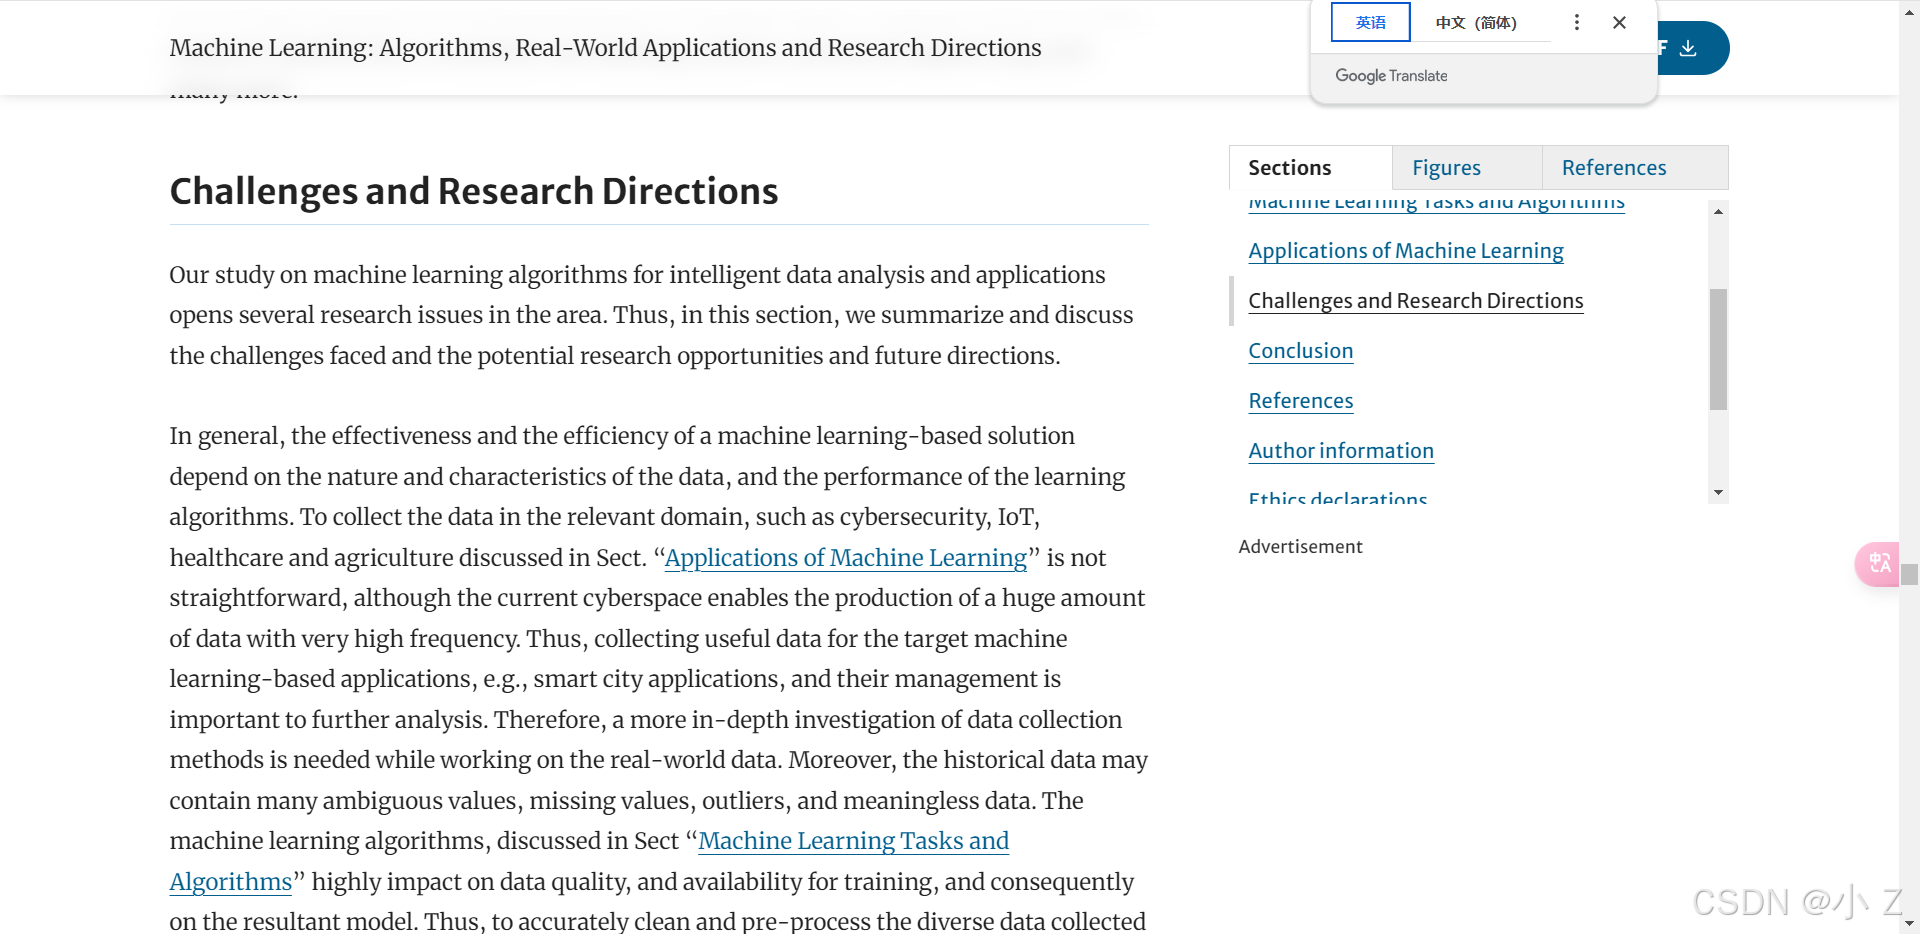Jump to the References section link in list
This screenshot has width=1920, height=934.
1301,401
